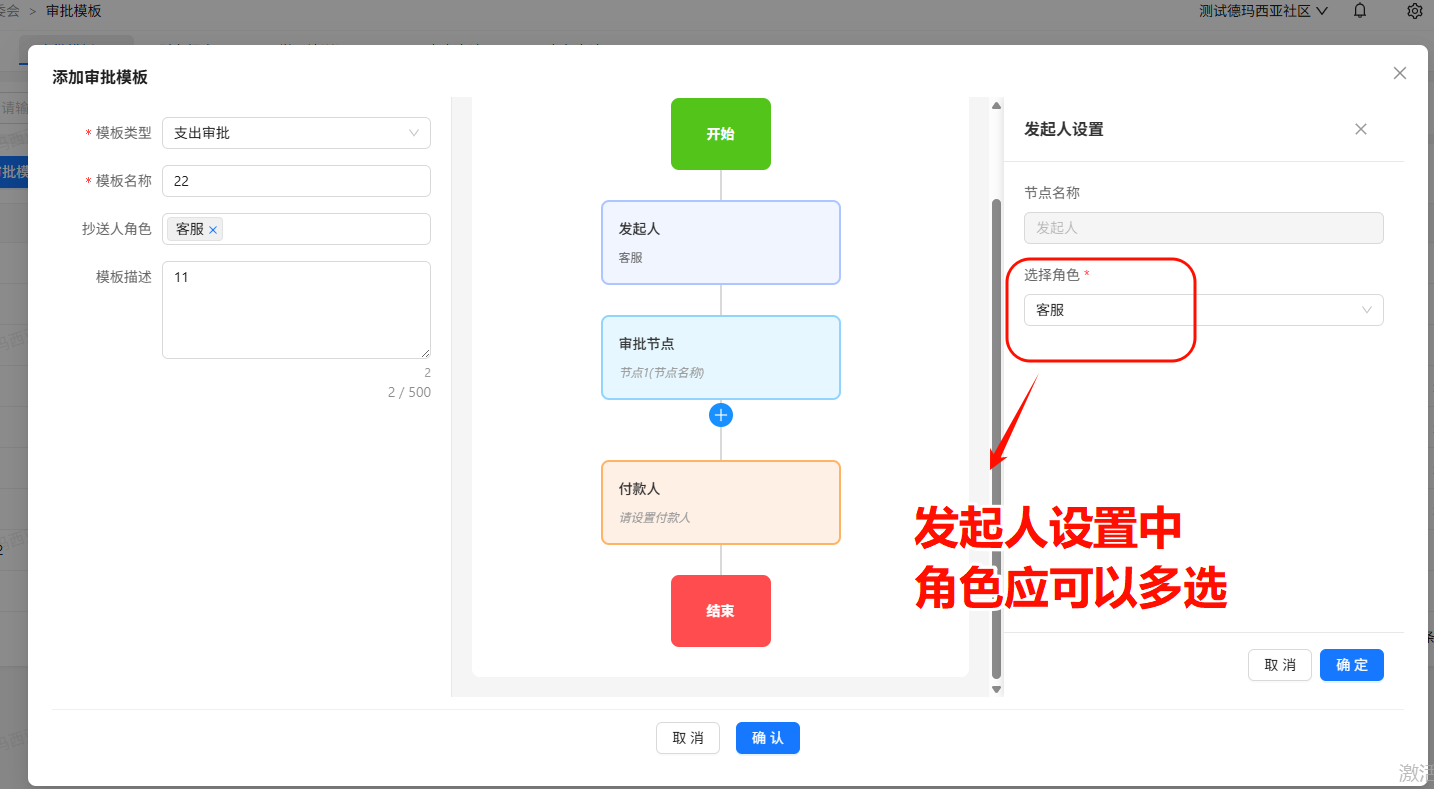The height and width of the screenshot is (789, 1434).
Task: Select the 付款人 flow node
Action: pyautogui.click(x=720, y=502)
